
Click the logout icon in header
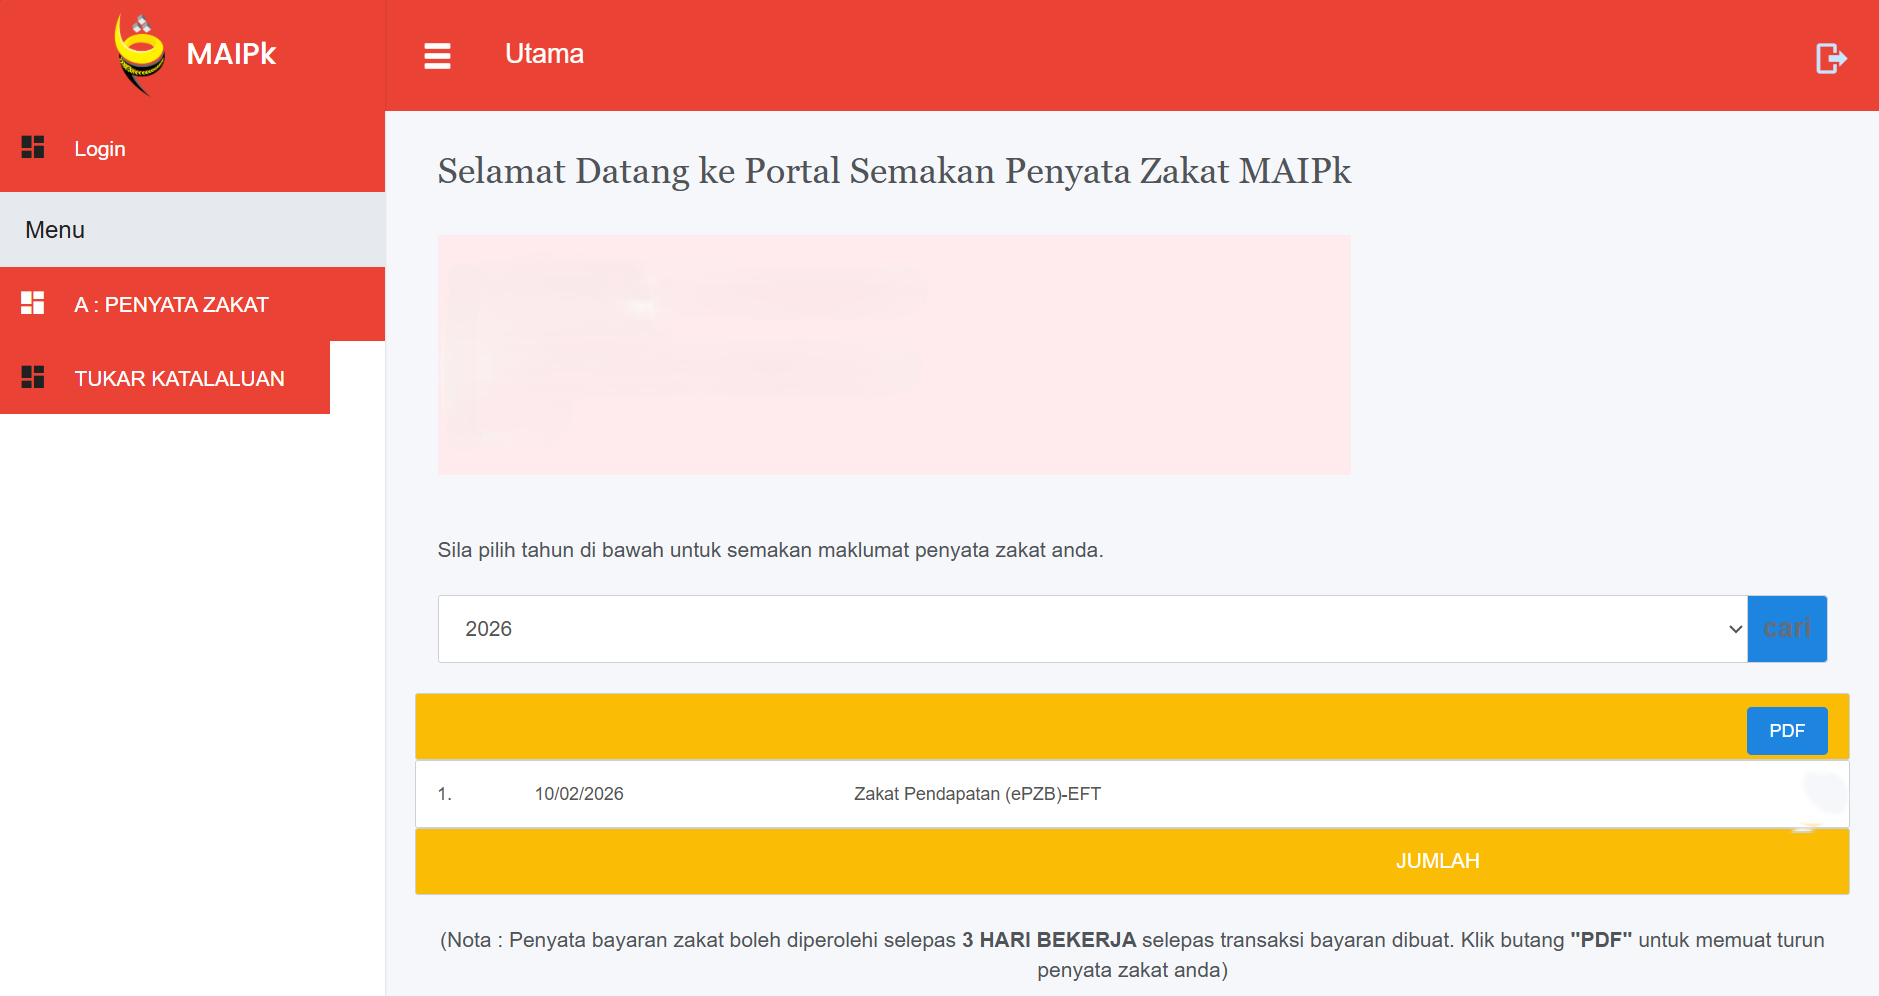click(x=1830, y=58)
